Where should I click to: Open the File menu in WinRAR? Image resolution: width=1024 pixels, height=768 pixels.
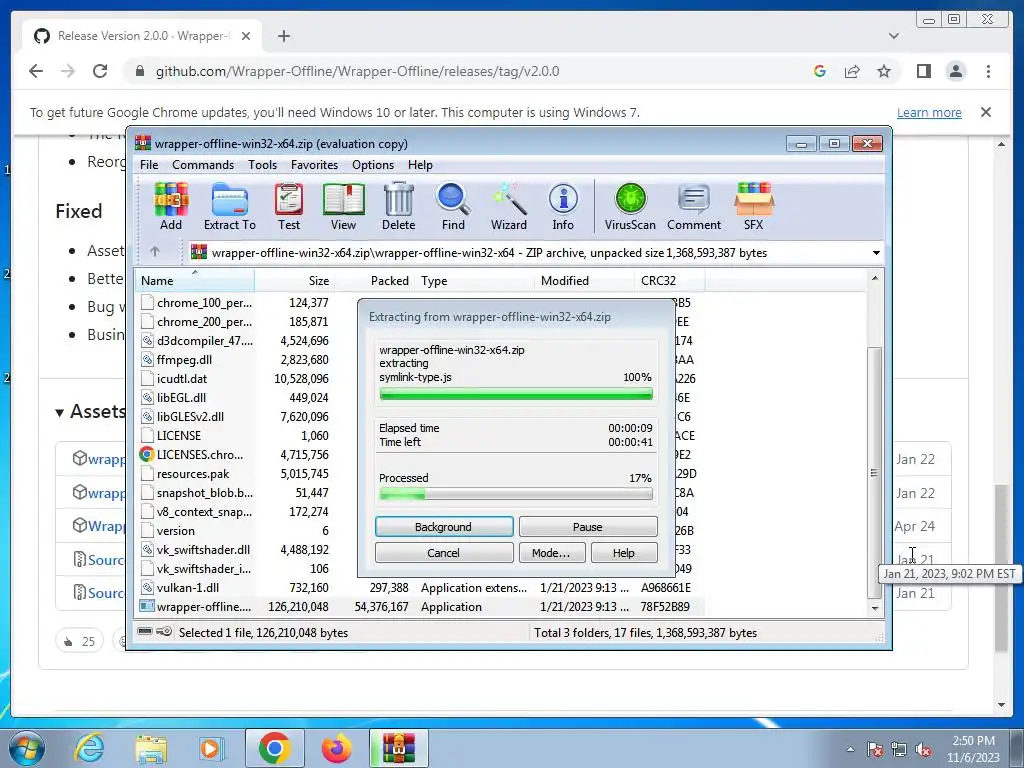tap(149, 165)
